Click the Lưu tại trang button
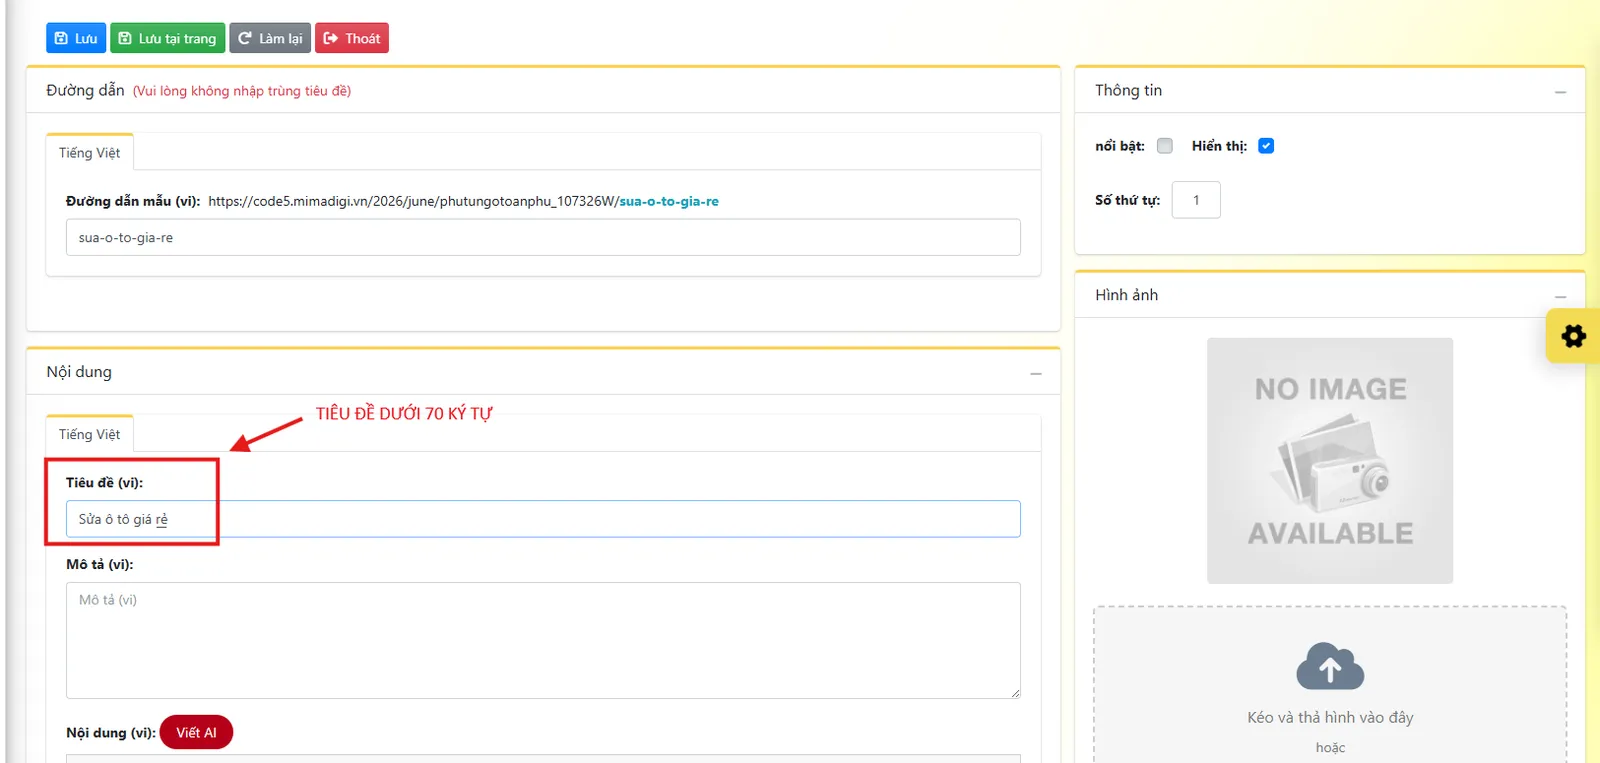The image size is (1600, 763). 167,38
